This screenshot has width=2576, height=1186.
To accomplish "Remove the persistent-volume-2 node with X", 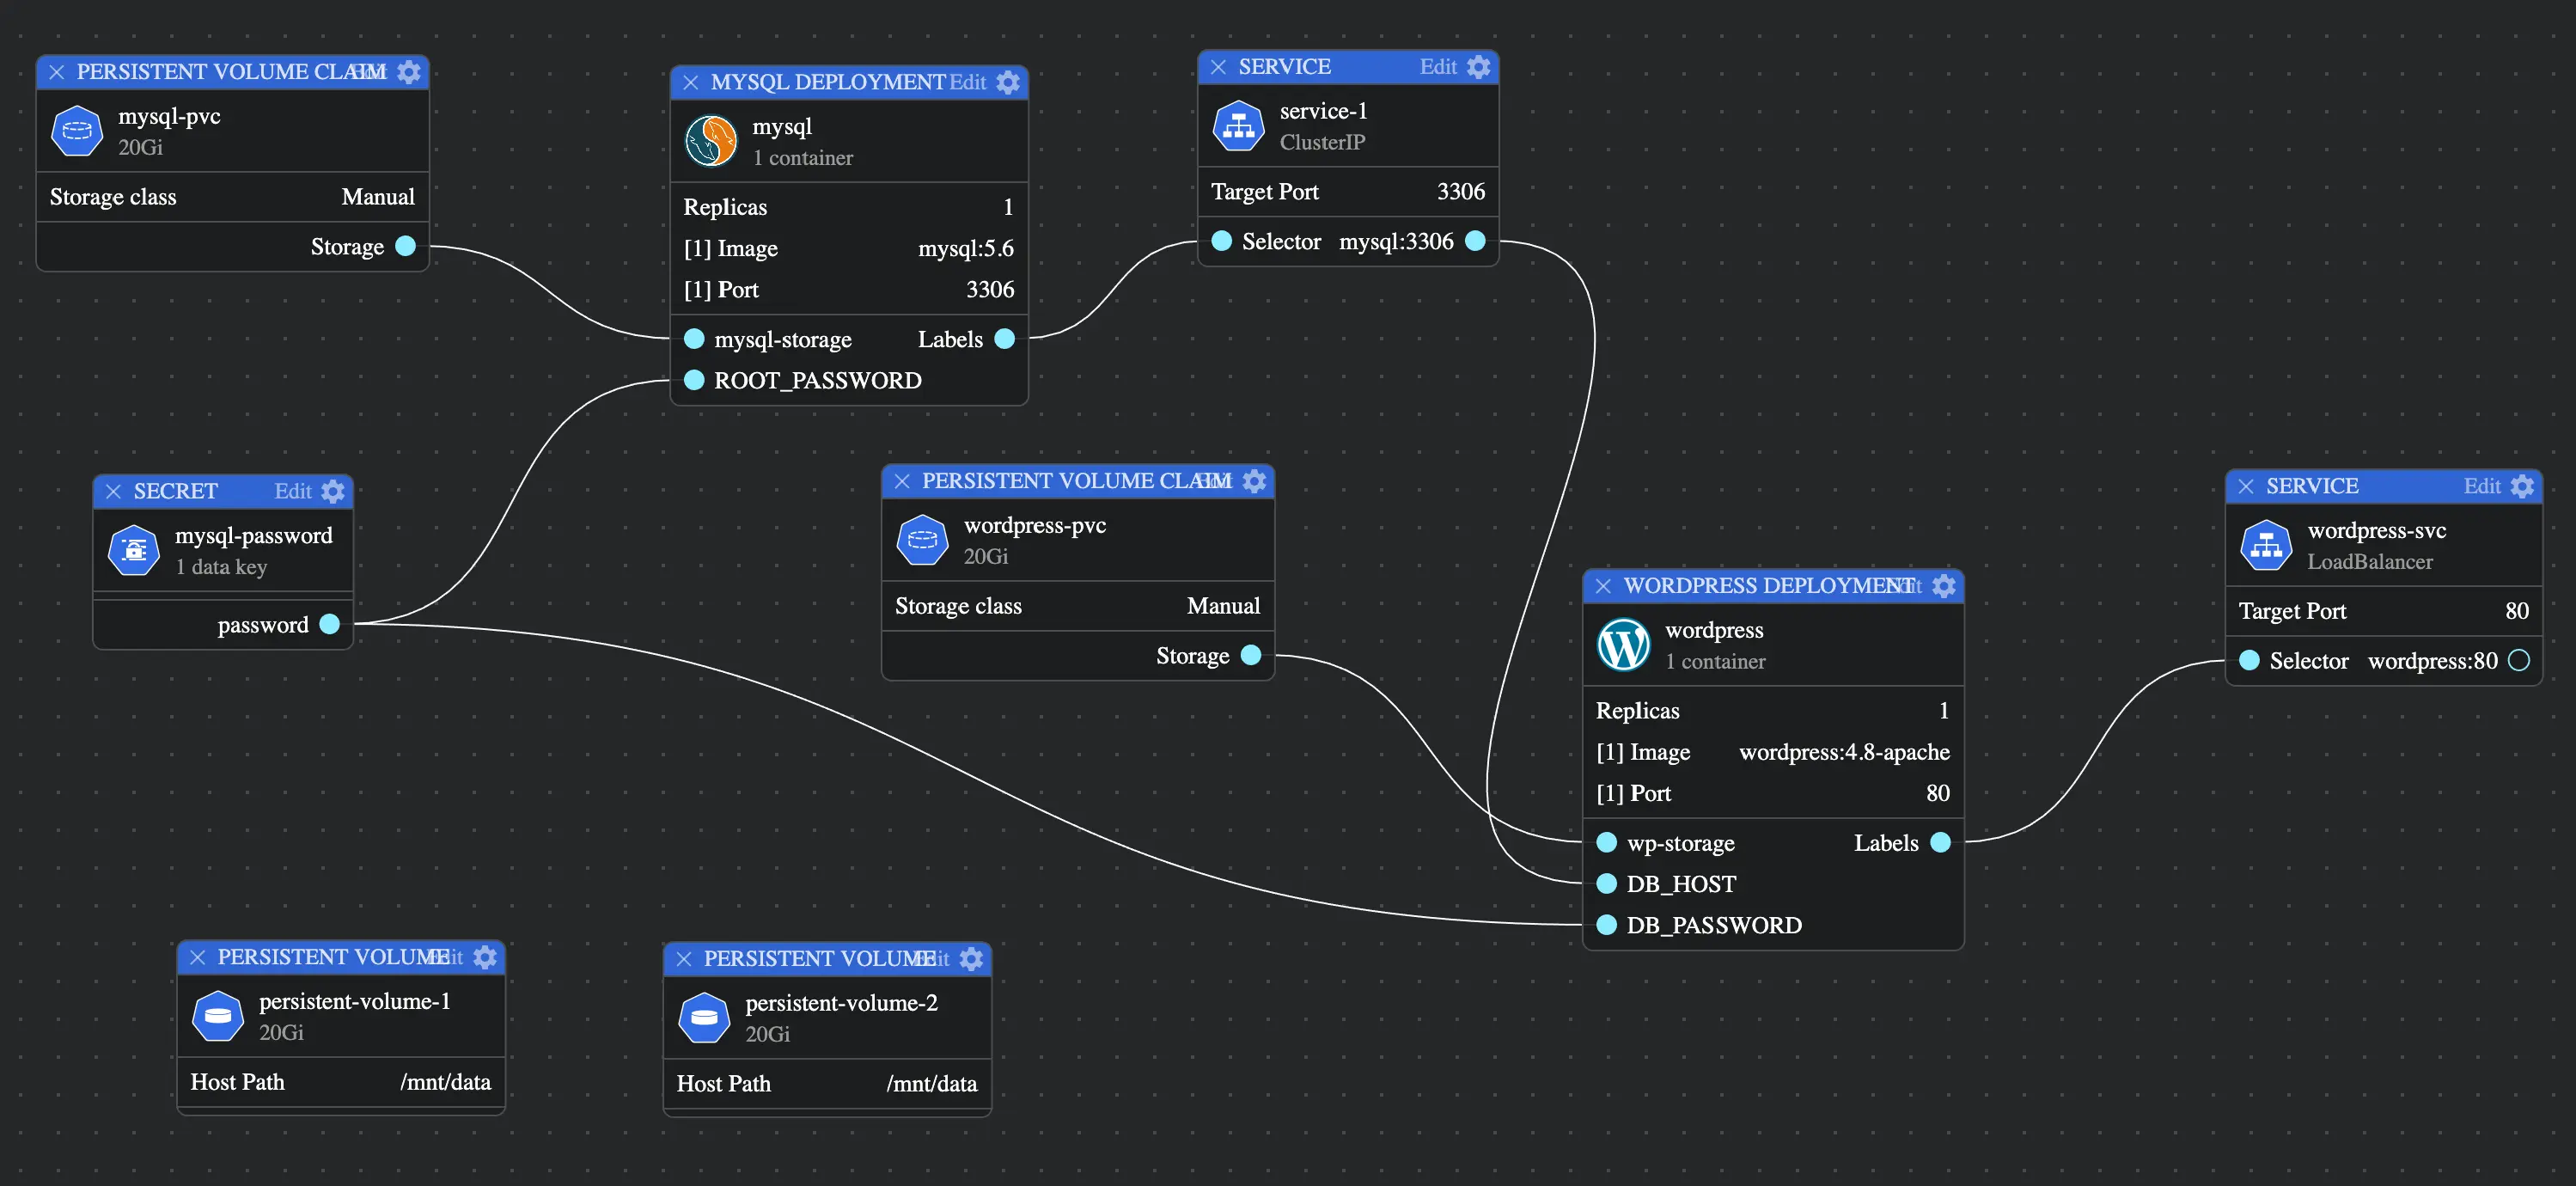I will coord(684,959).
